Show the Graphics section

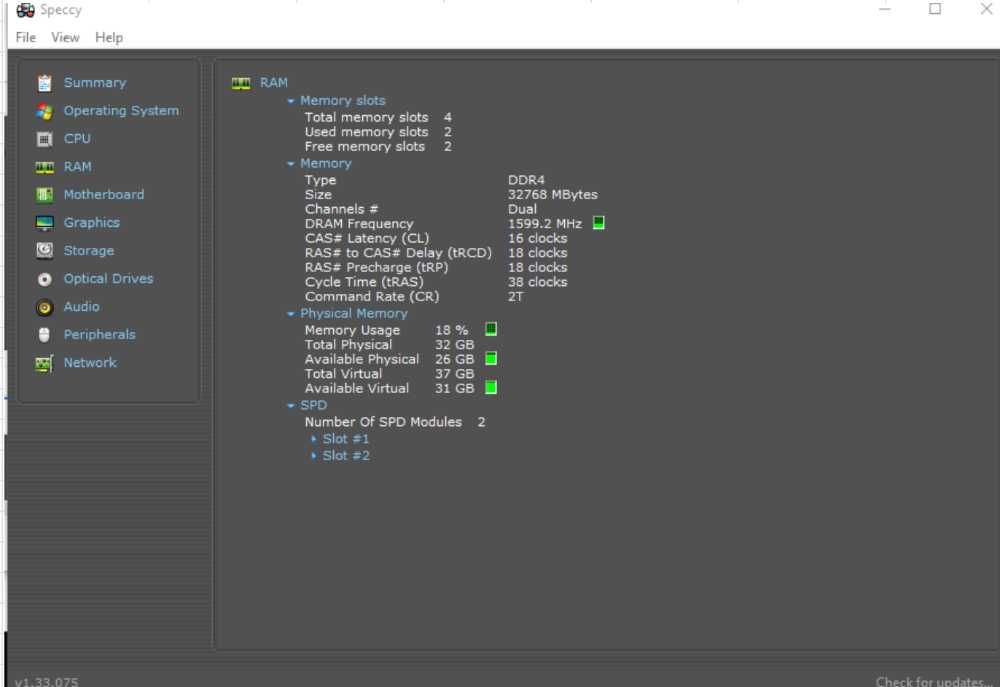[x=92, y=223]
